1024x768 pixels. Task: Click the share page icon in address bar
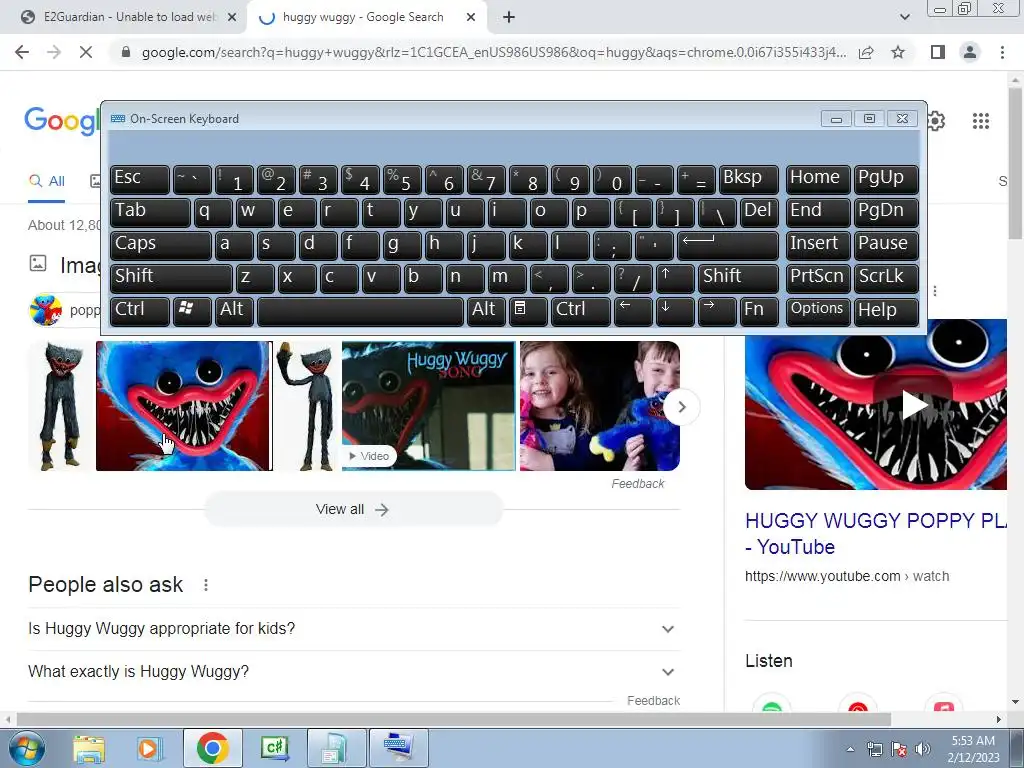coord(866,52)
